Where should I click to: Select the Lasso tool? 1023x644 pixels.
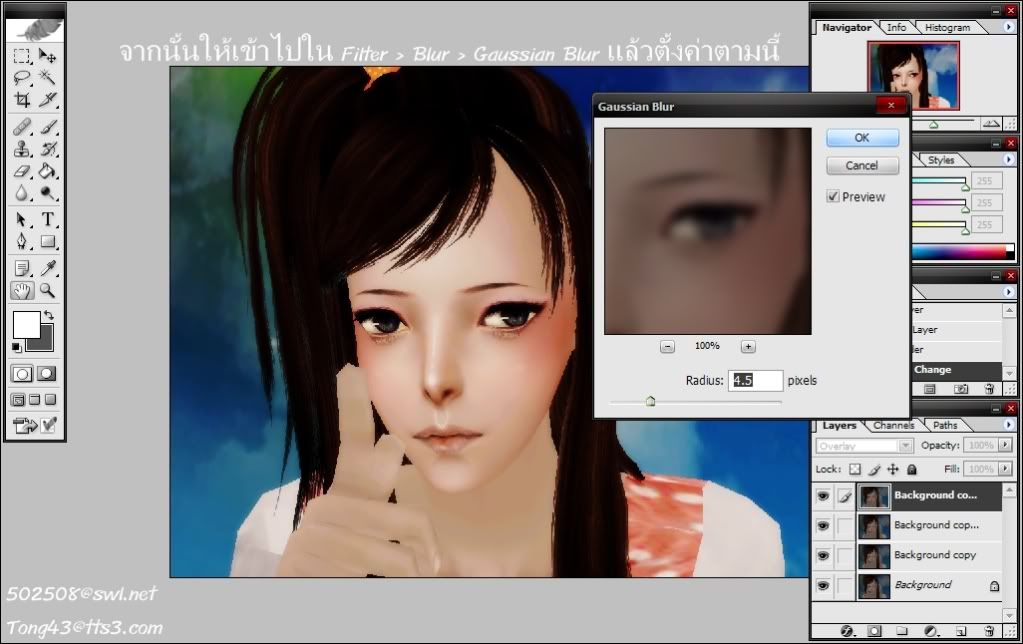[x=22, y=78]
